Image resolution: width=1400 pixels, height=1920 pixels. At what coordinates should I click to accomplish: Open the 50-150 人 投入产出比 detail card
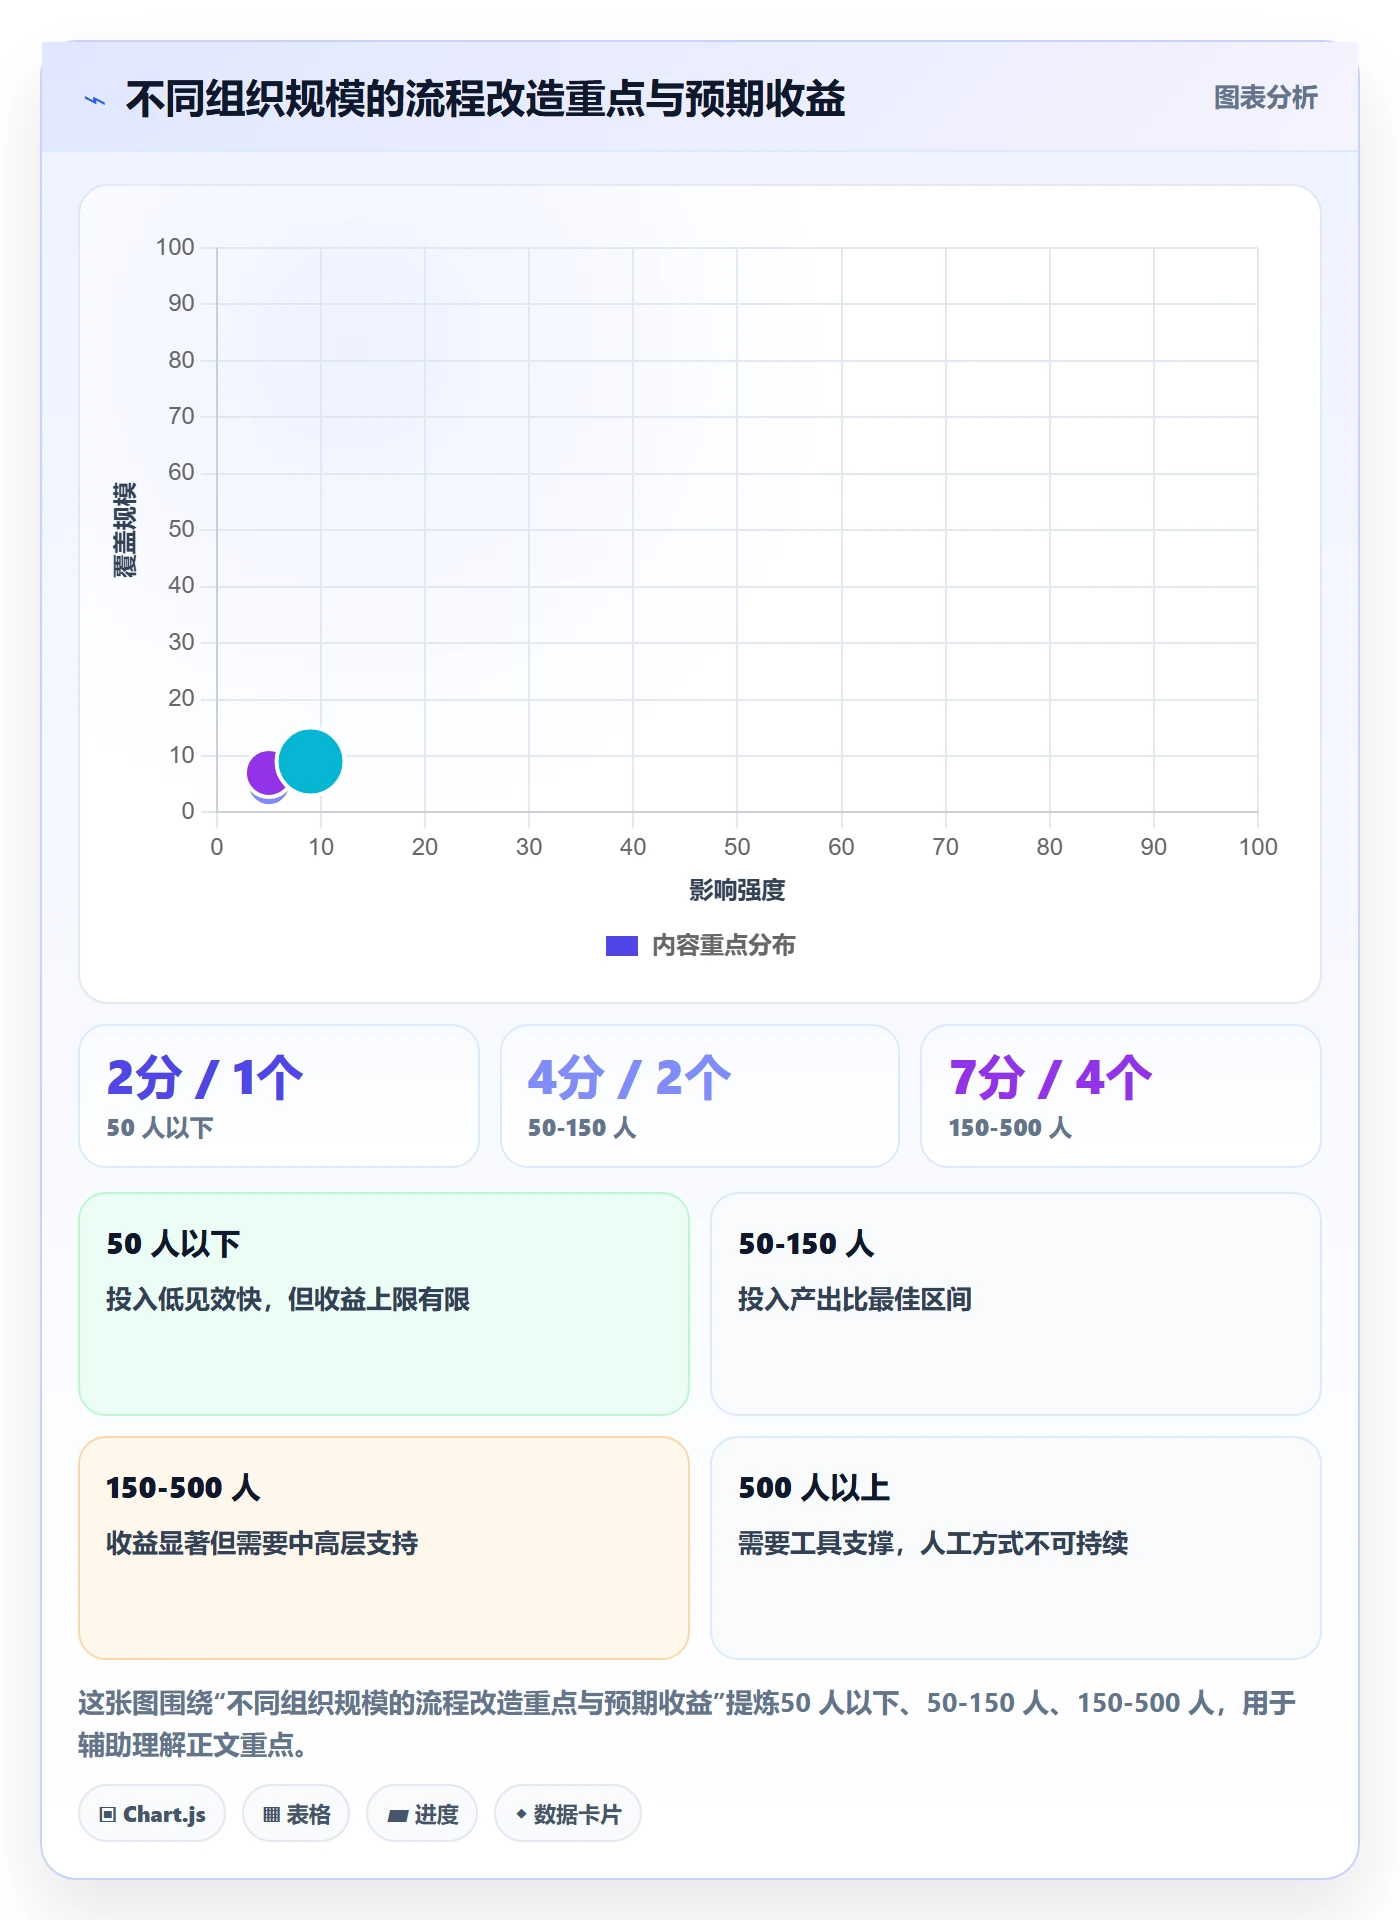point(1016,1304)
